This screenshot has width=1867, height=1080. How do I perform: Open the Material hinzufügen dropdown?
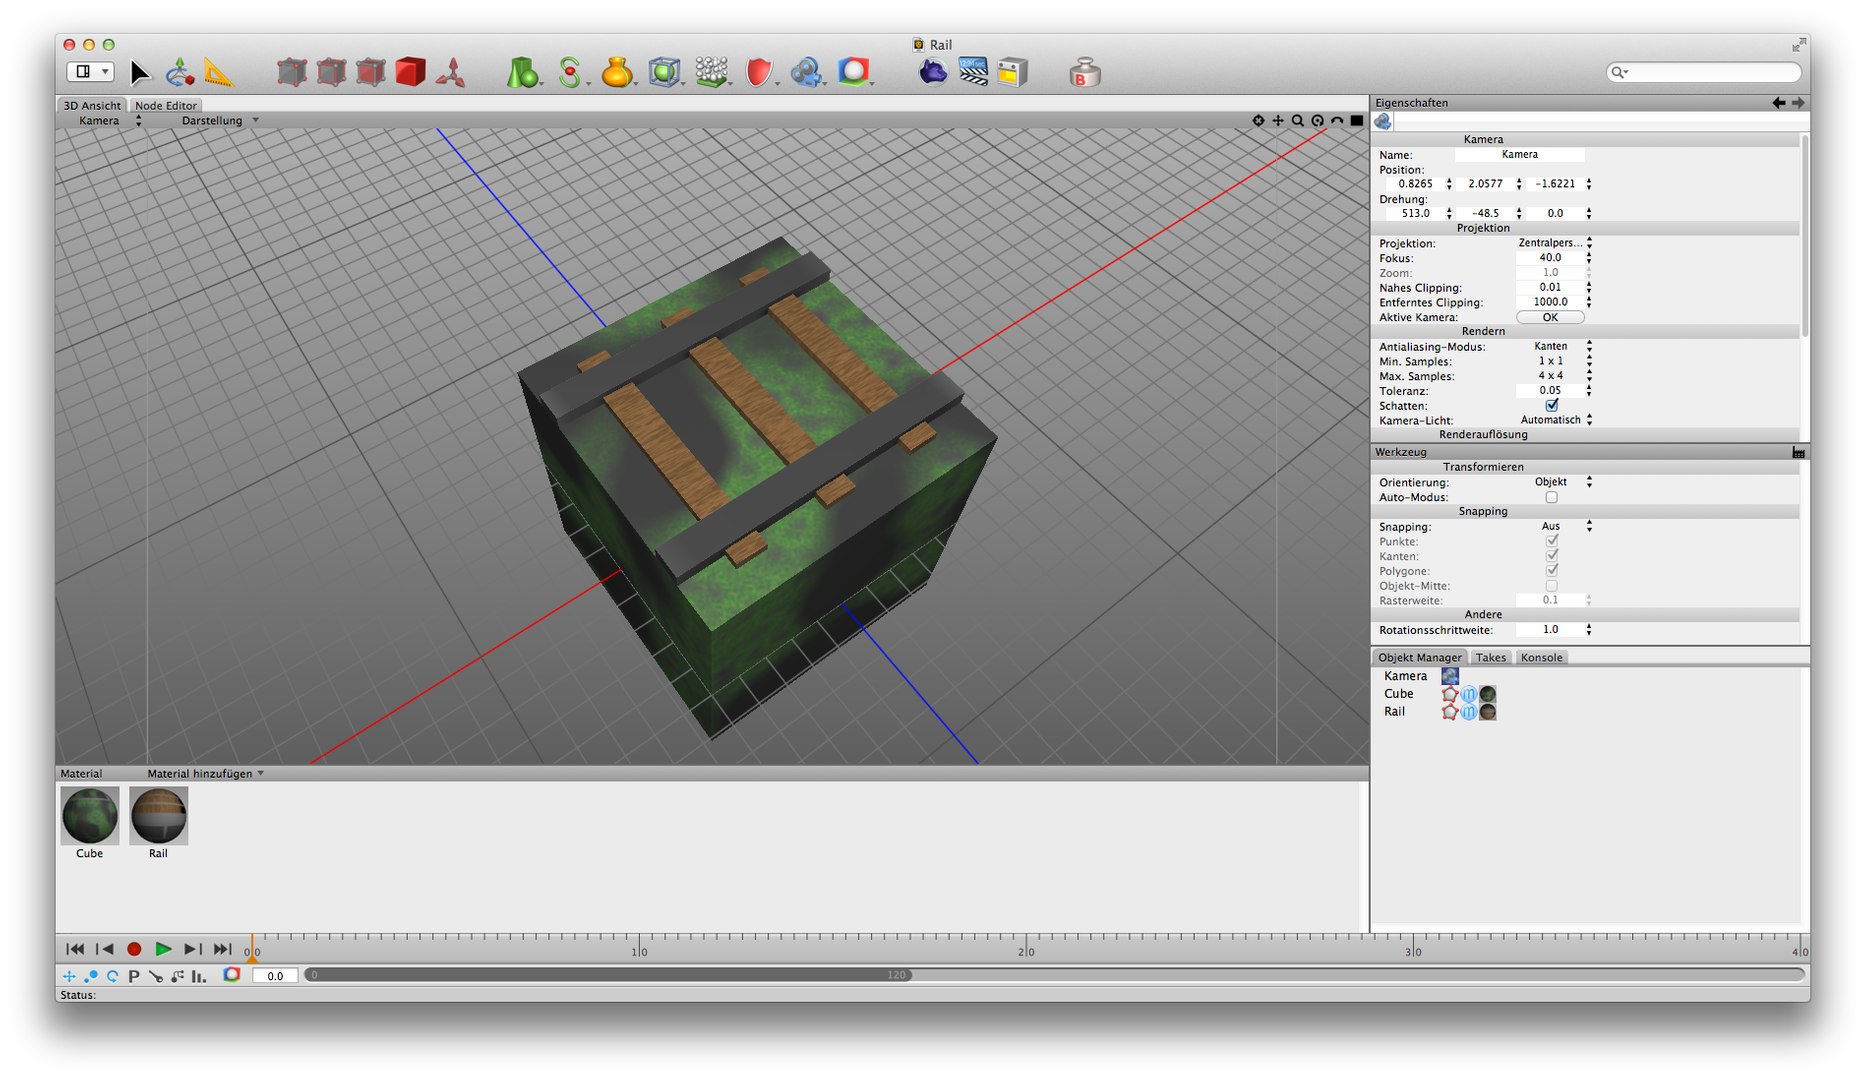[206, 774]
